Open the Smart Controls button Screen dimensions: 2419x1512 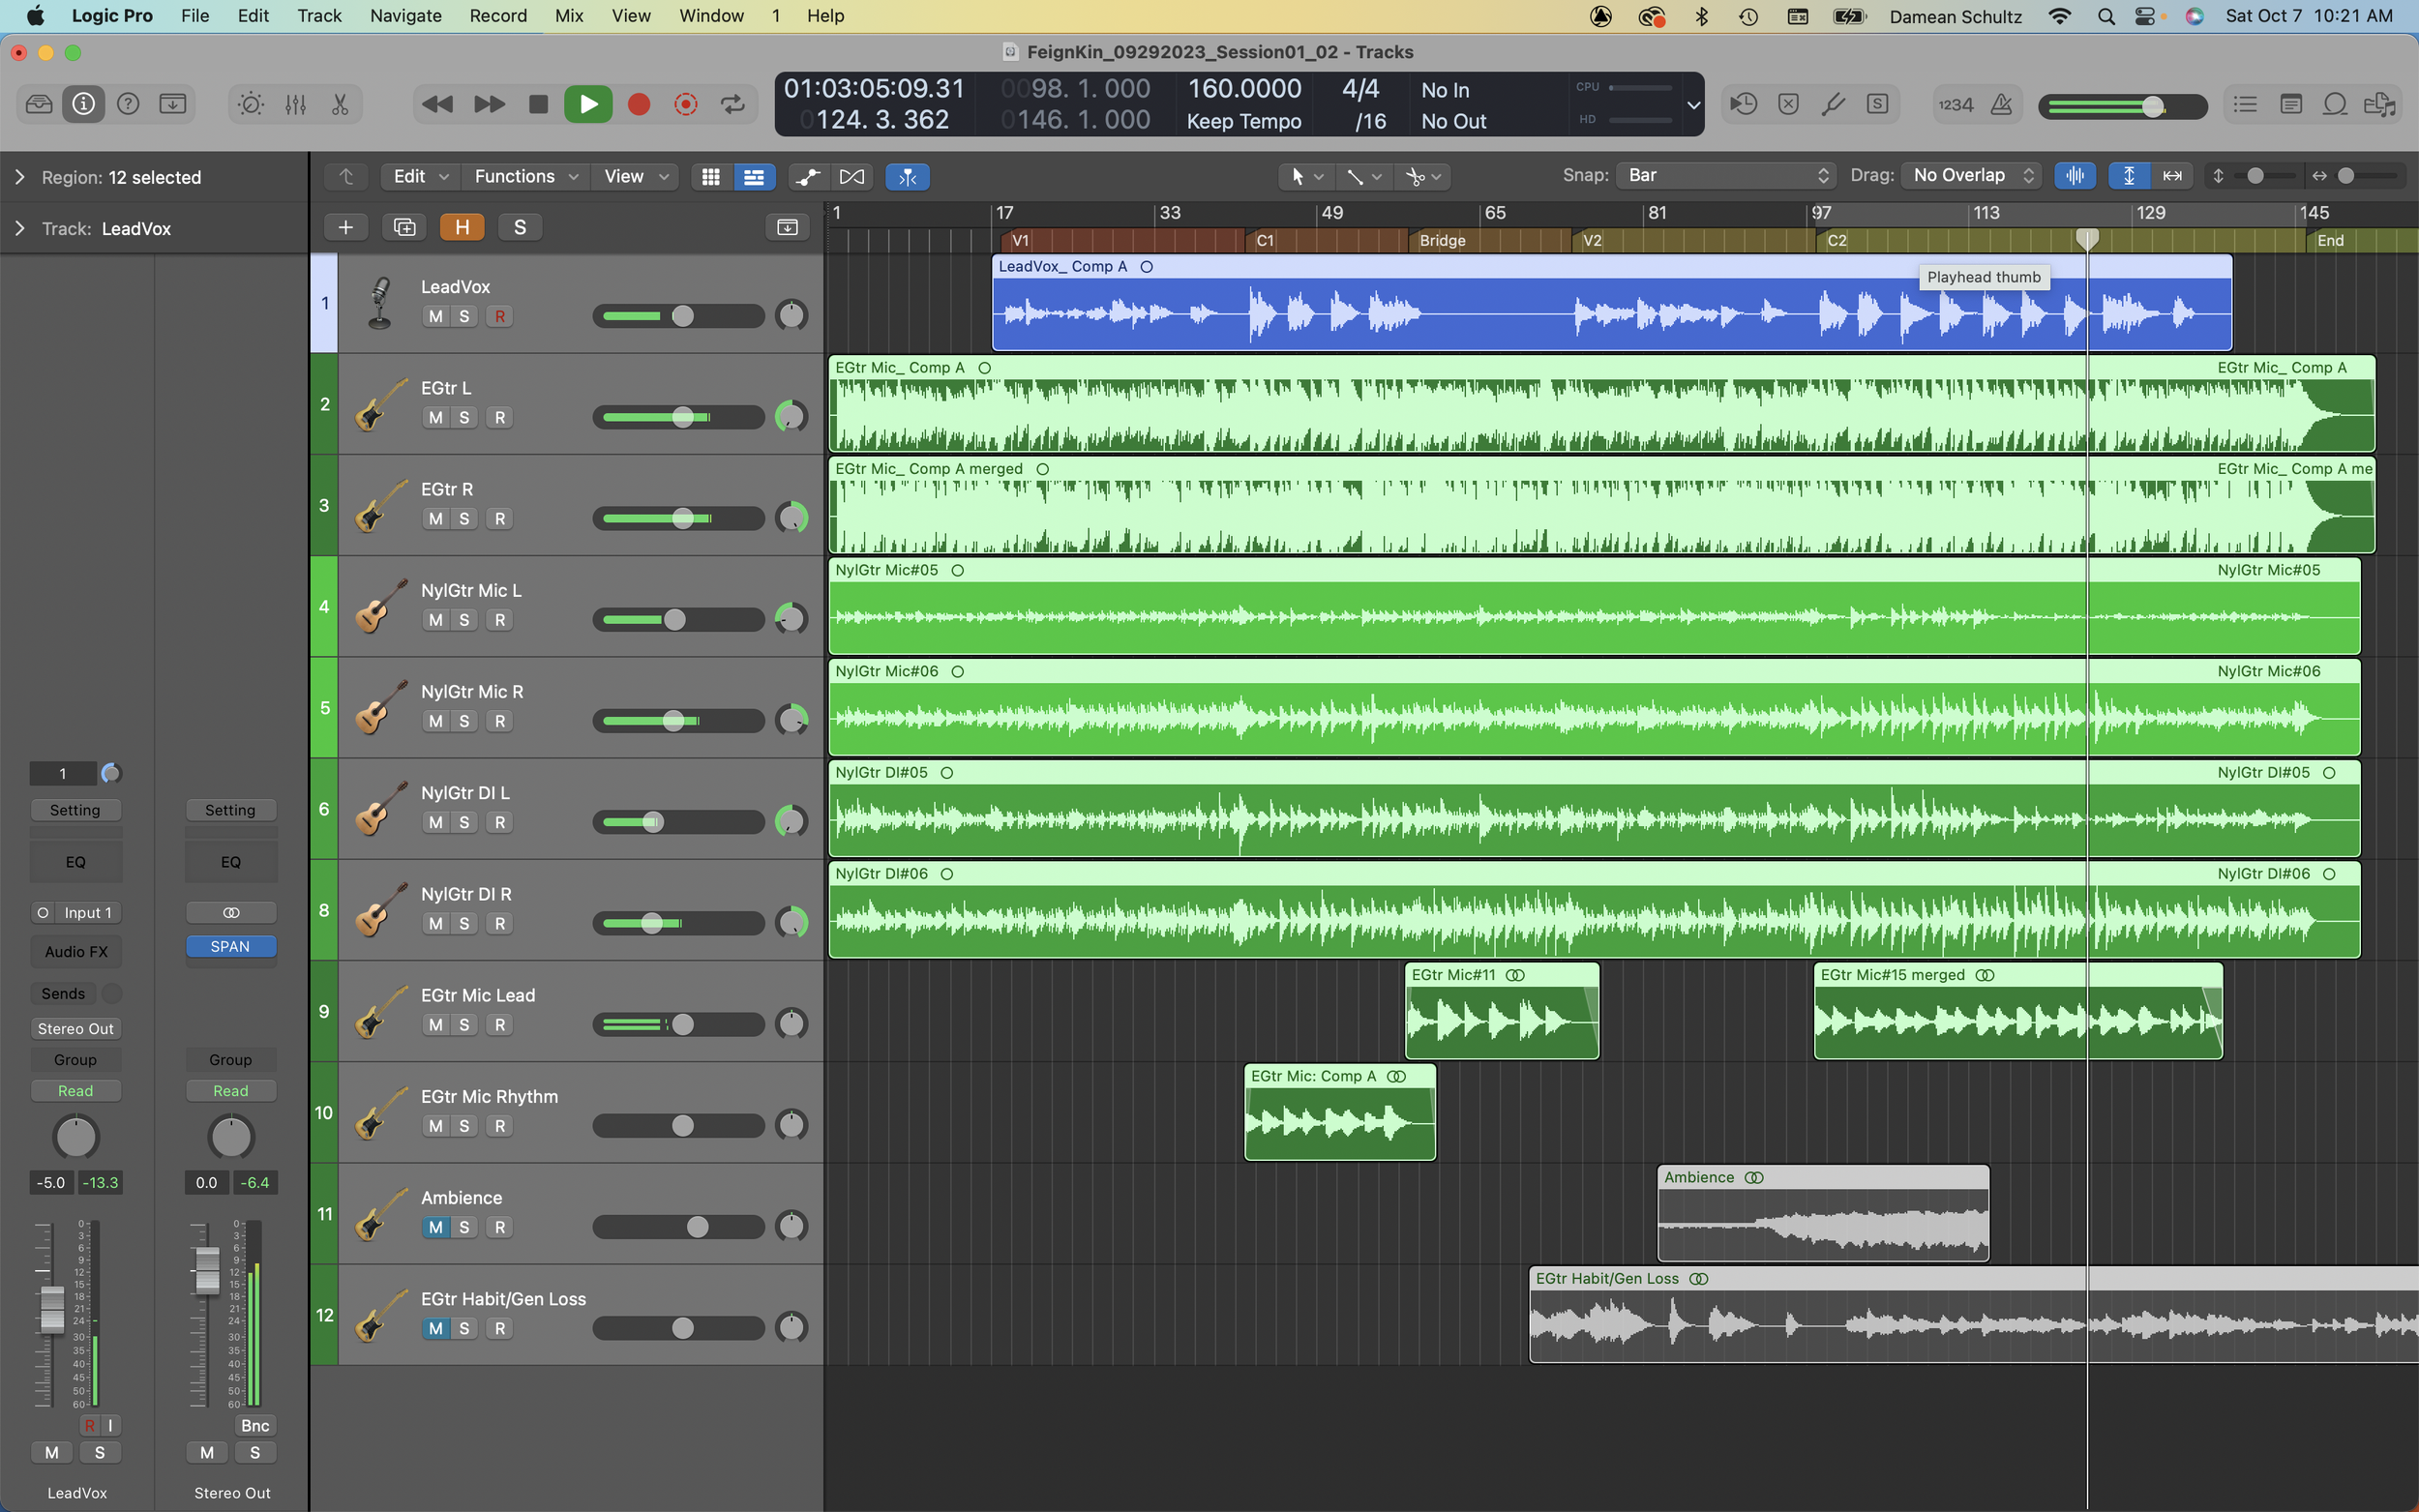click(x=250, y=104)
